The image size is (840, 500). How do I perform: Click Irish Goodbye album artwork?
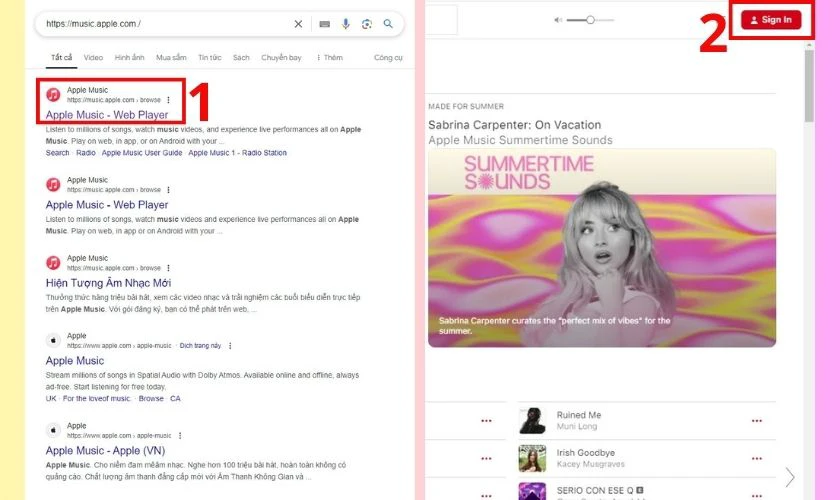click(532, 458)
